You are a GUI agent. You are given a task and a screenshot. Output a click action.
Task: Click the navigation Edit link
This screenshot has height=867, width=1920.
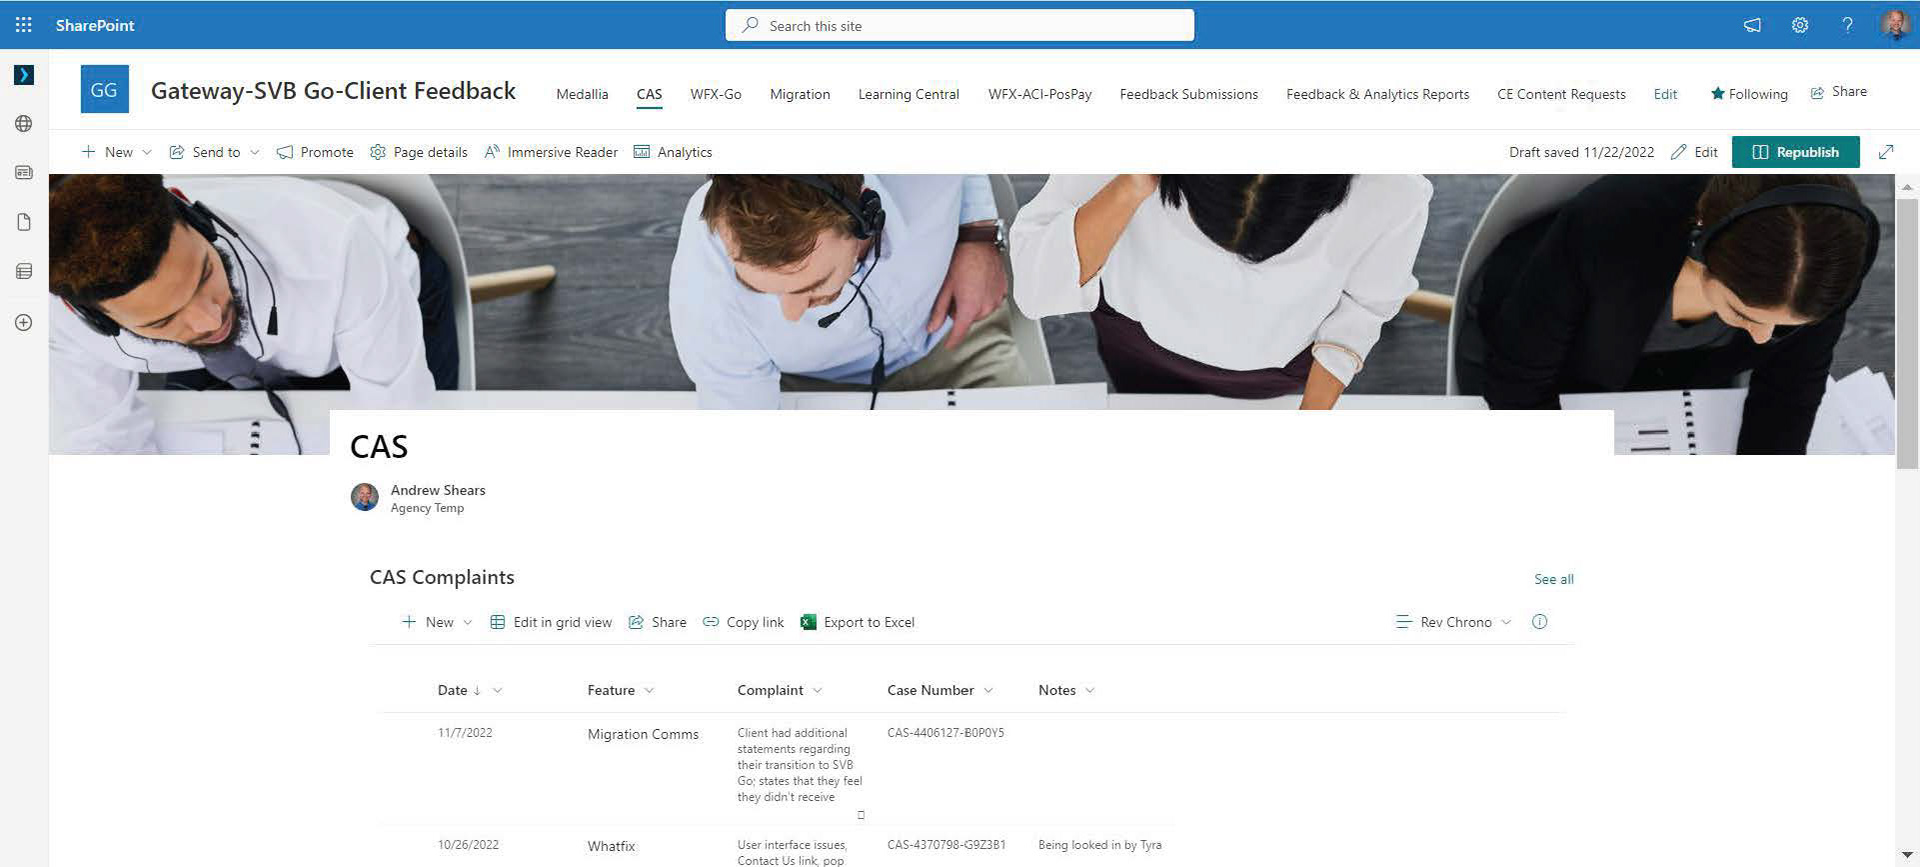pyautogui.click(x=1665, y=94)
